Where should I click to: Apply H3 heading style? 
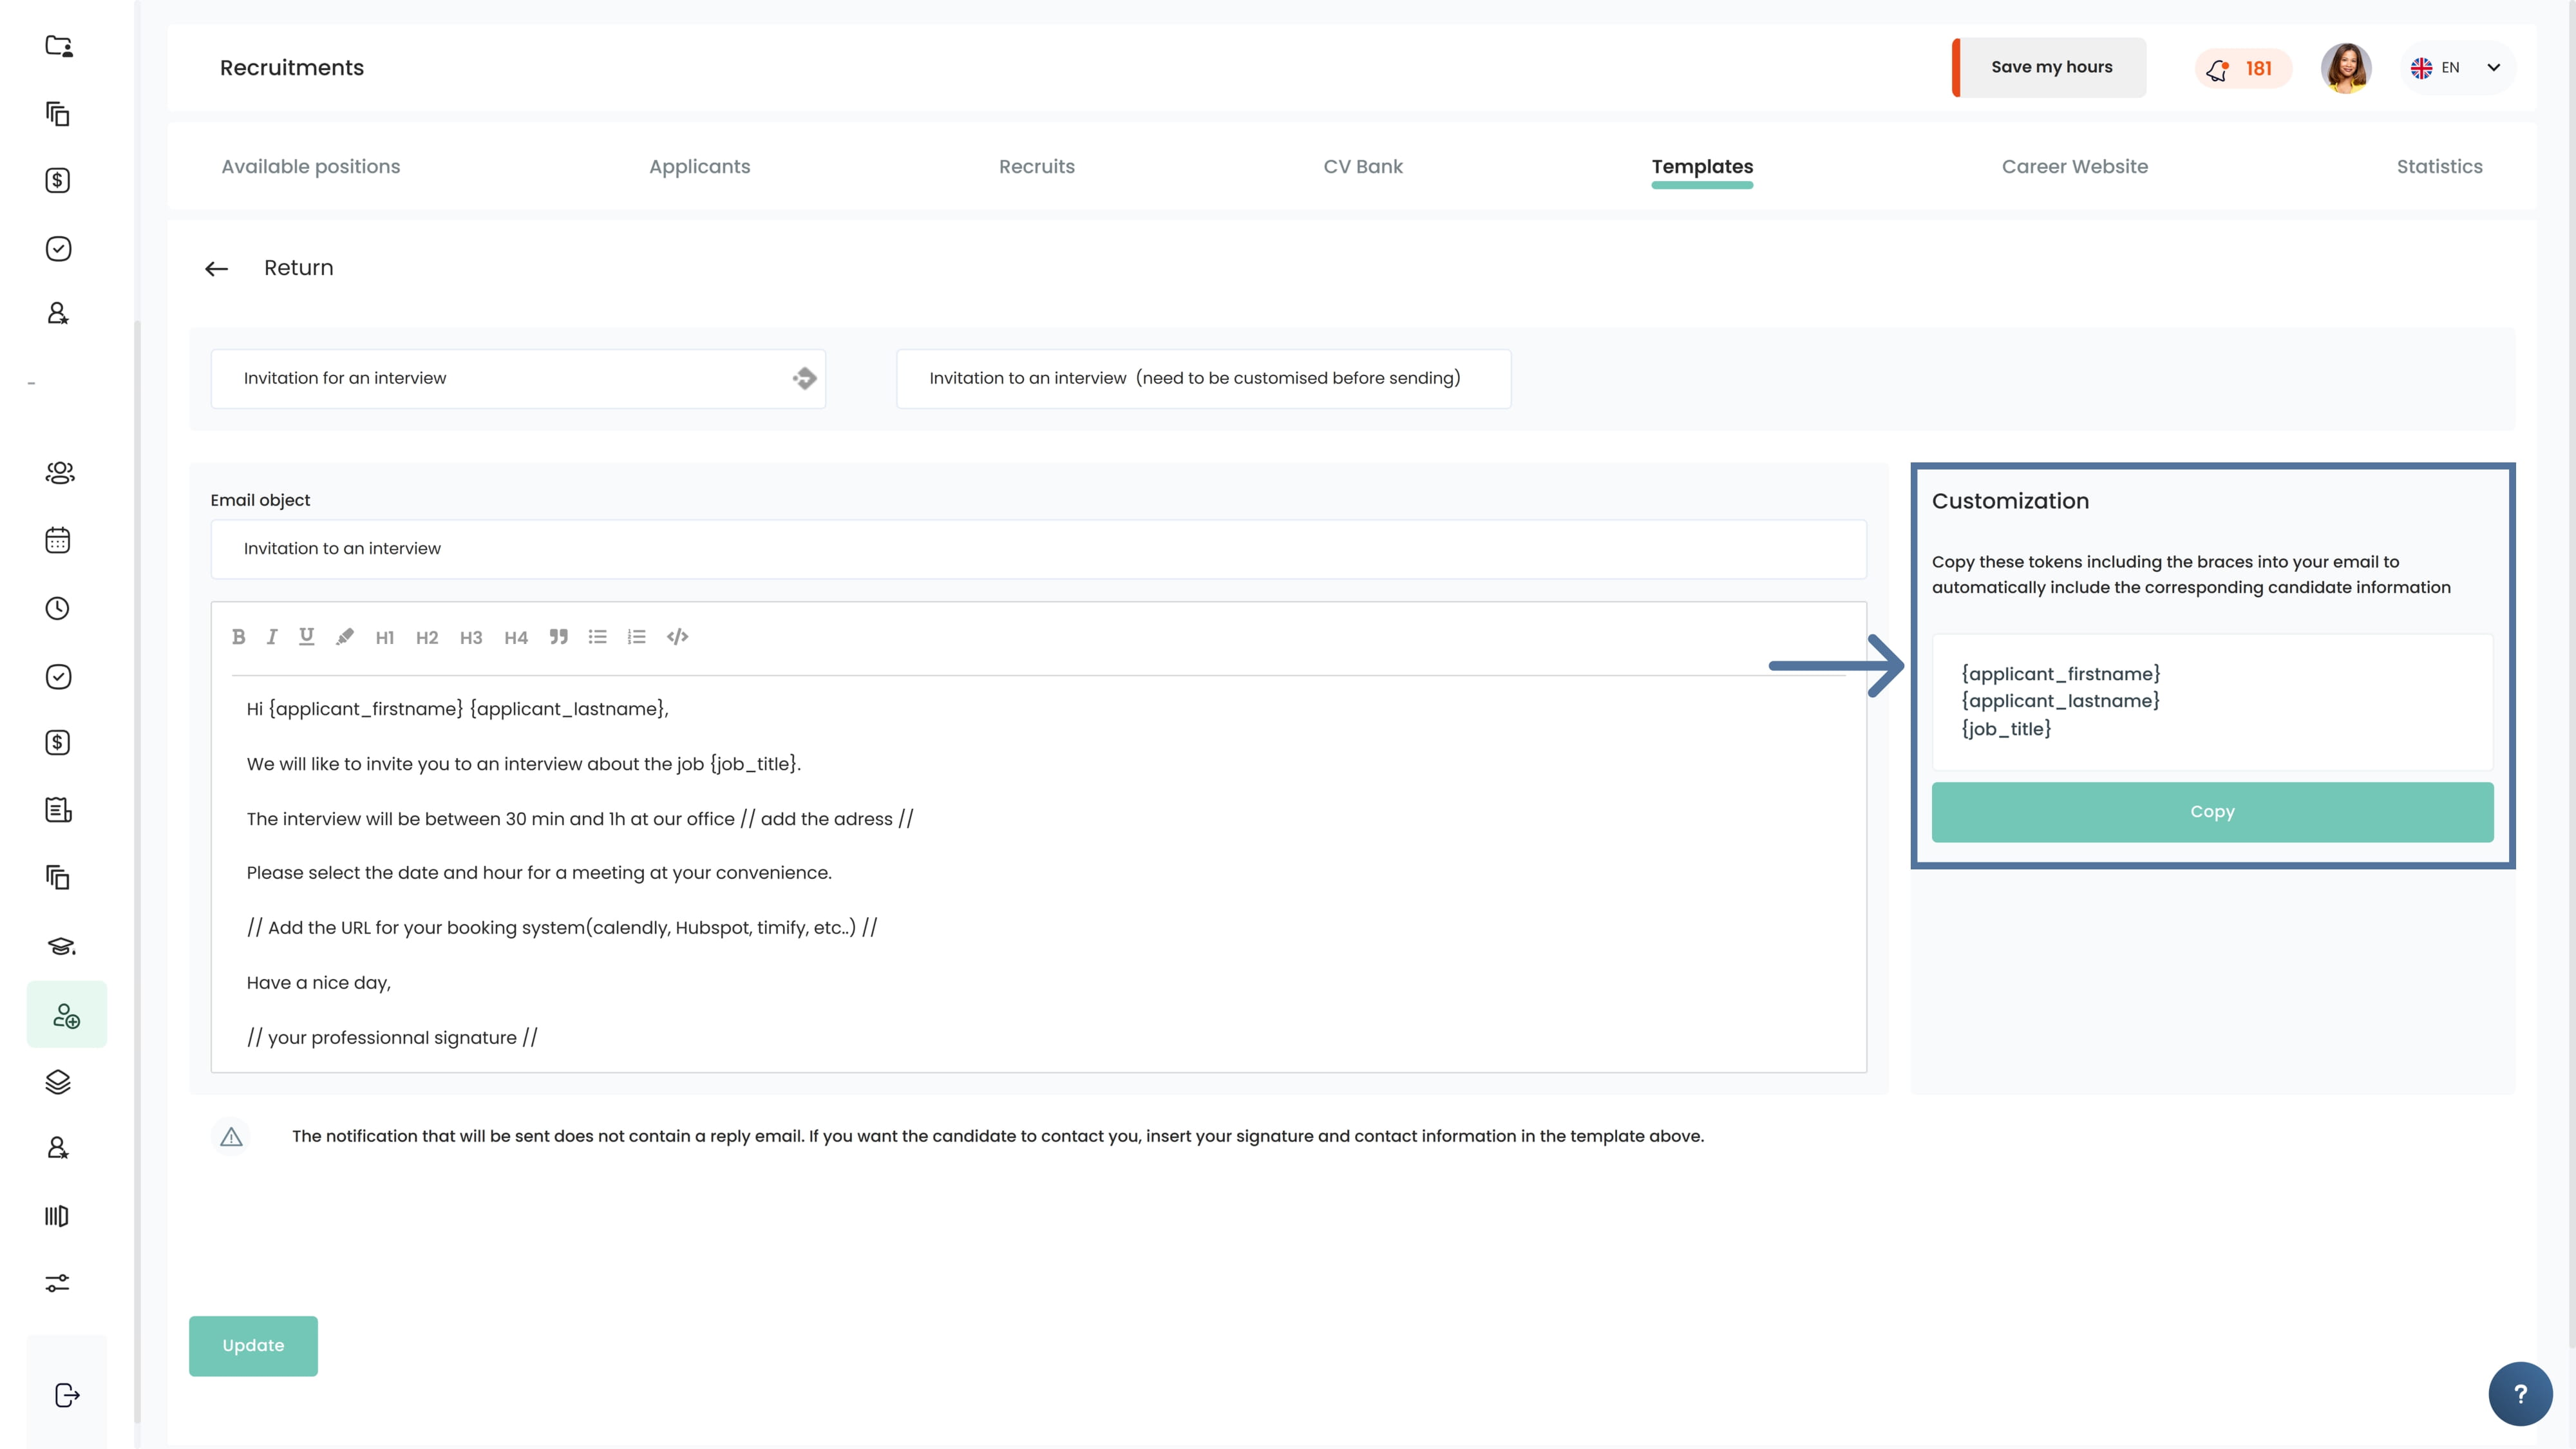(471, 638)
